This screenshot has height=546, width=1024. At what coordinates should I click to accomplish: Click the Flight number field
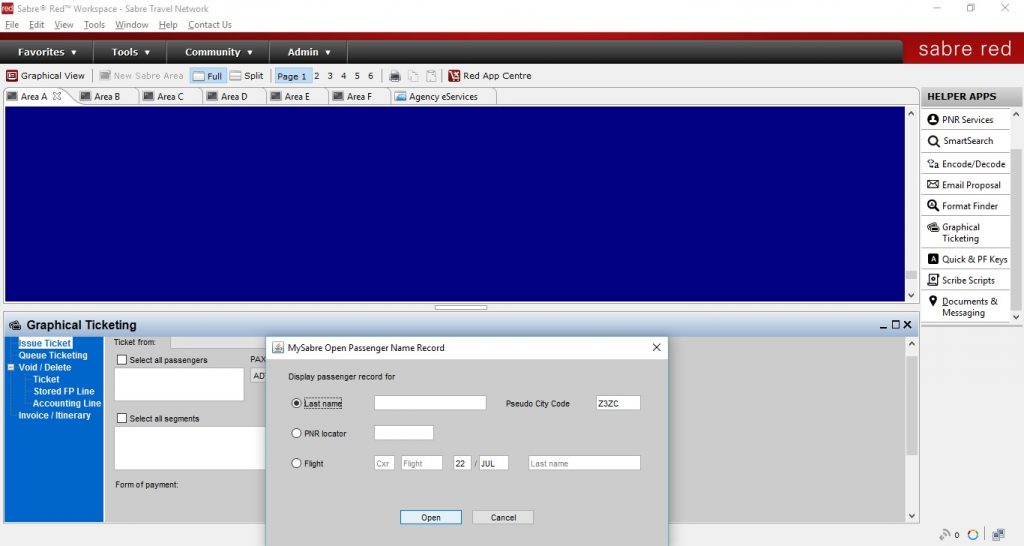pos(422,463)
